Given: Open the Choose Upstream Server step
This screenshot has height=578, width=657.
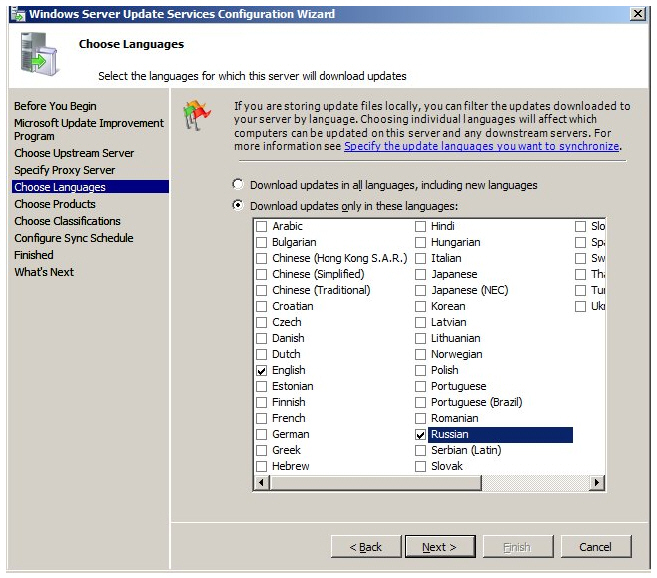Looking at the screenshot, I should pos(74,153).
